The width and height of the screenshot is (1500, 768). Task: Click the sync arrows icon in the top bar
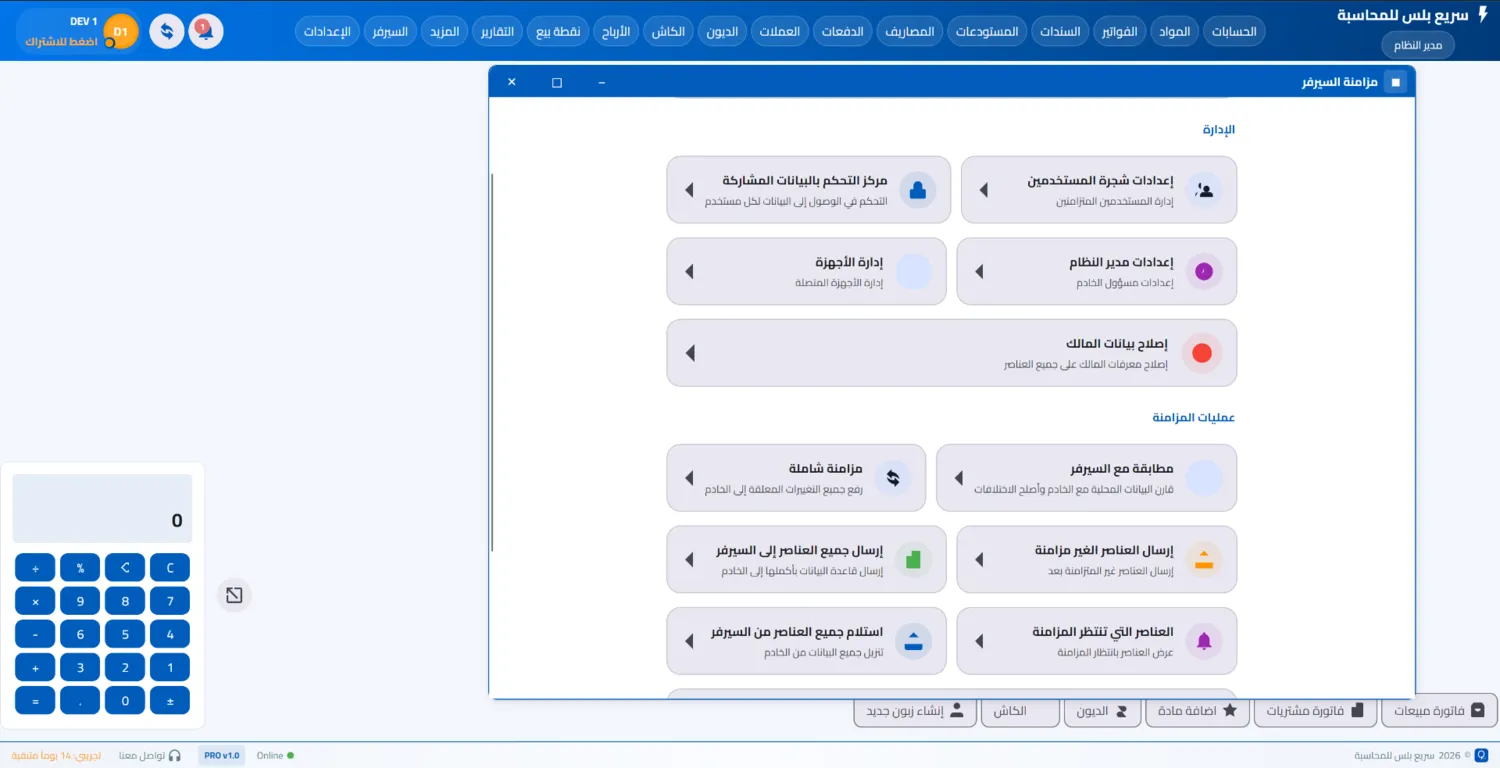[x=167, y=31]
